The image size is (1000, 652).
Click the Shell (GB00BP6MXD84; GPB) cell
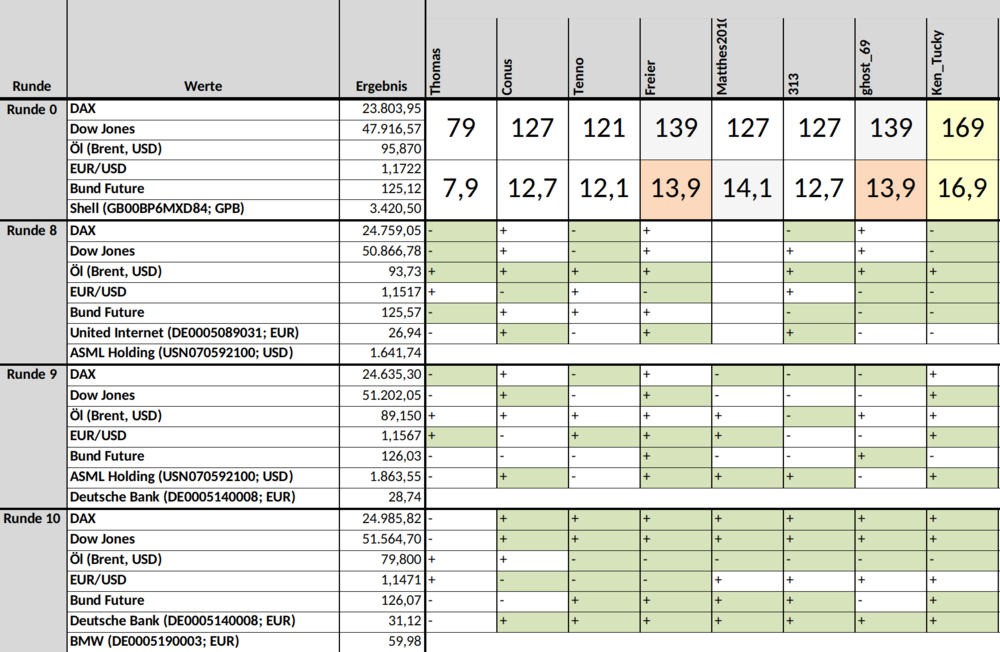pyautogui.click(x=203, y=209)
